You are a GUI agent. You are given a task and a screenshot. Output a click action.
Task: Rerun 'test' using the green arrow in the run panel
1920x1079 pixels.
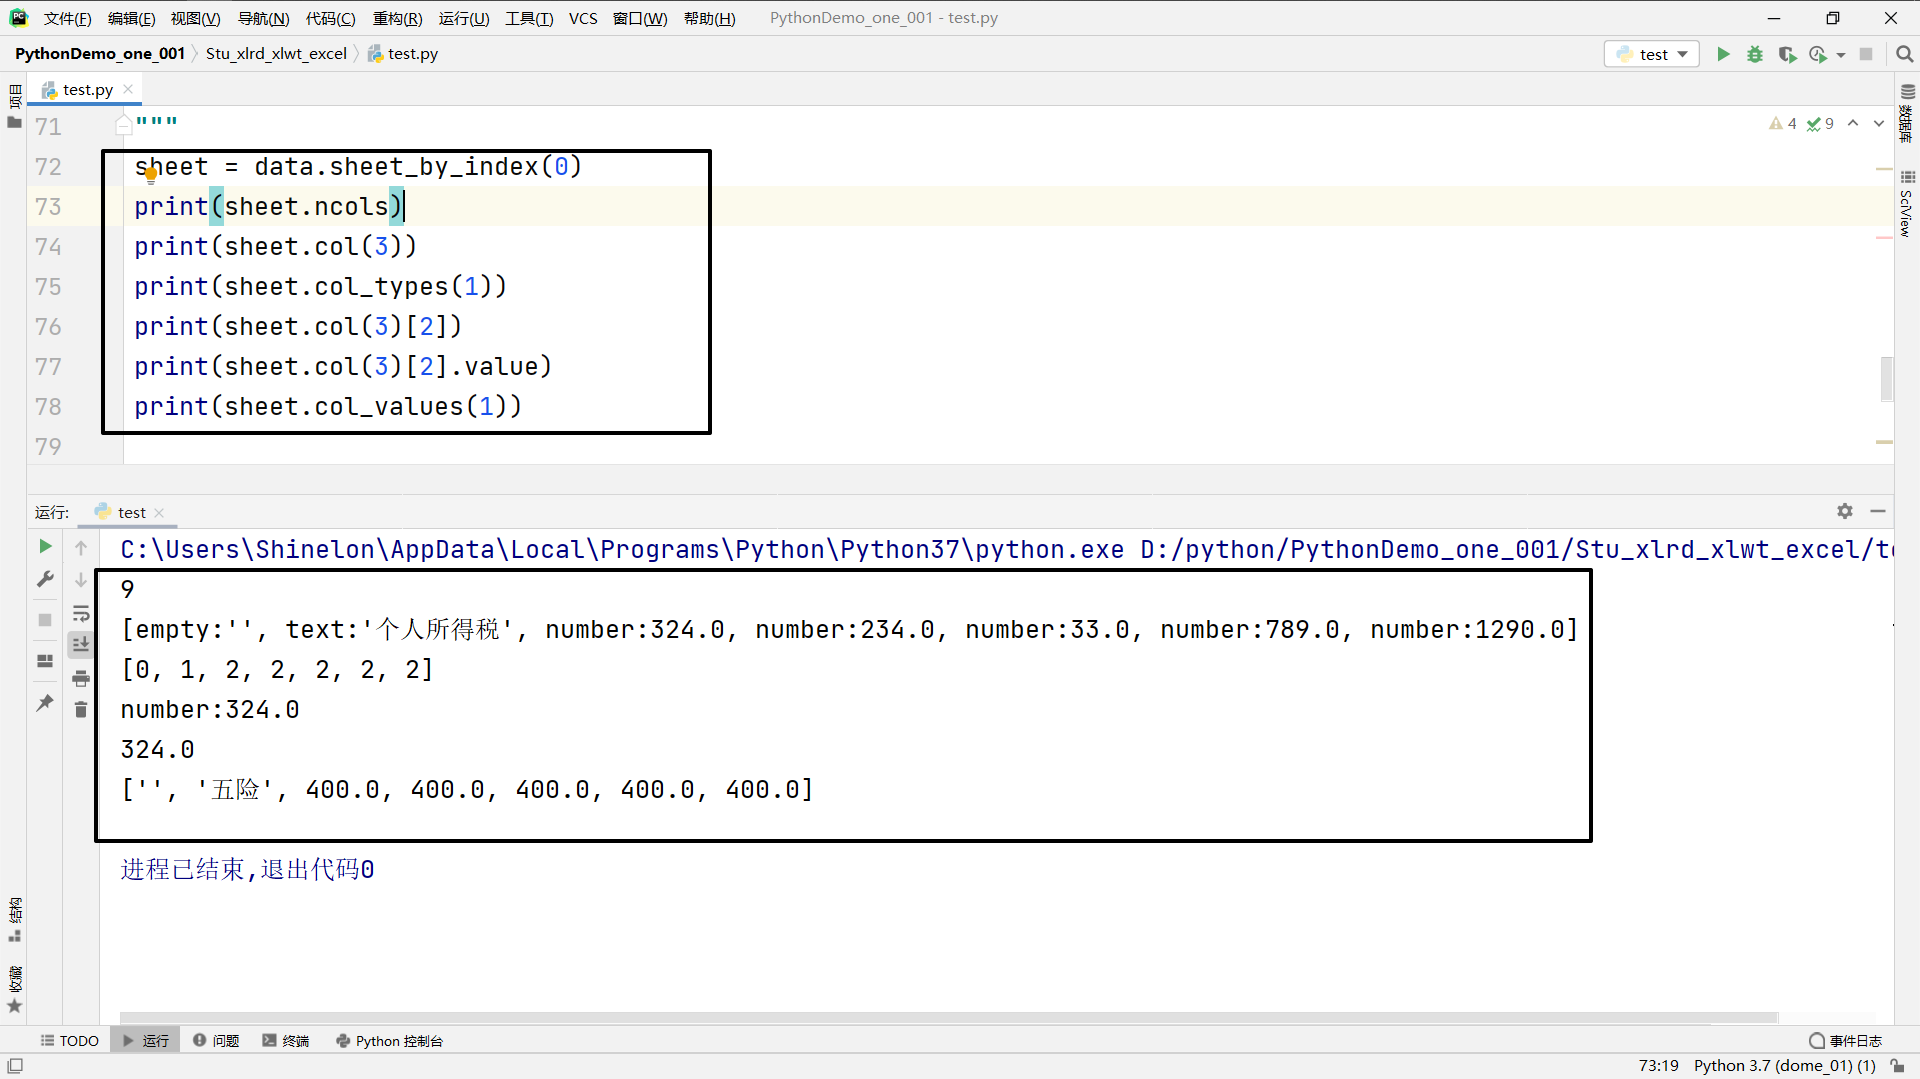pyautogui.click(x=44, y=547)
